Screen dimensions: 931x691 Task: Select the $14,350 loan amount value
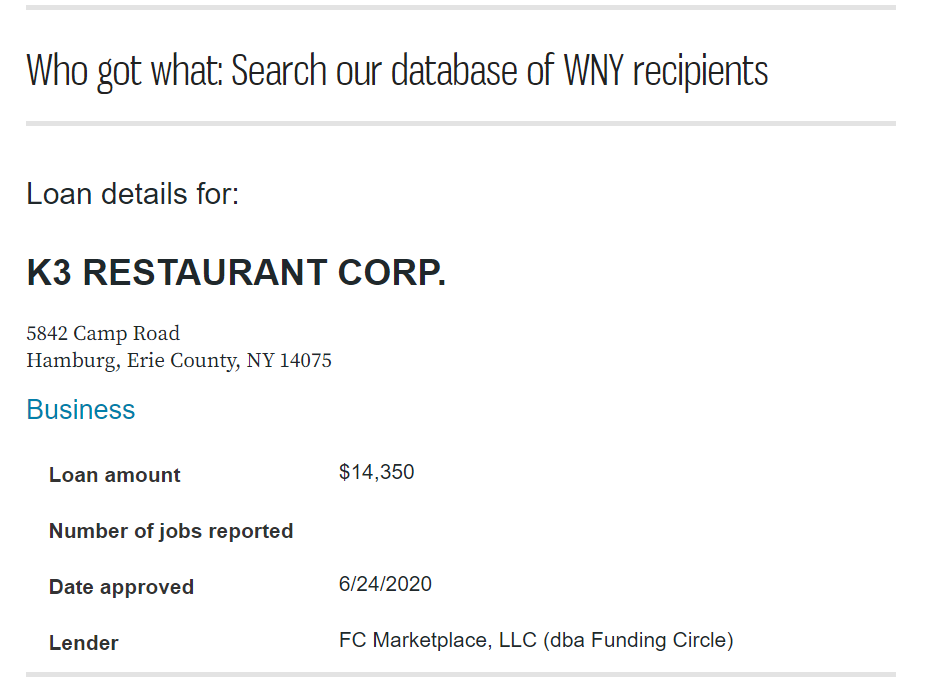point(376,472)
